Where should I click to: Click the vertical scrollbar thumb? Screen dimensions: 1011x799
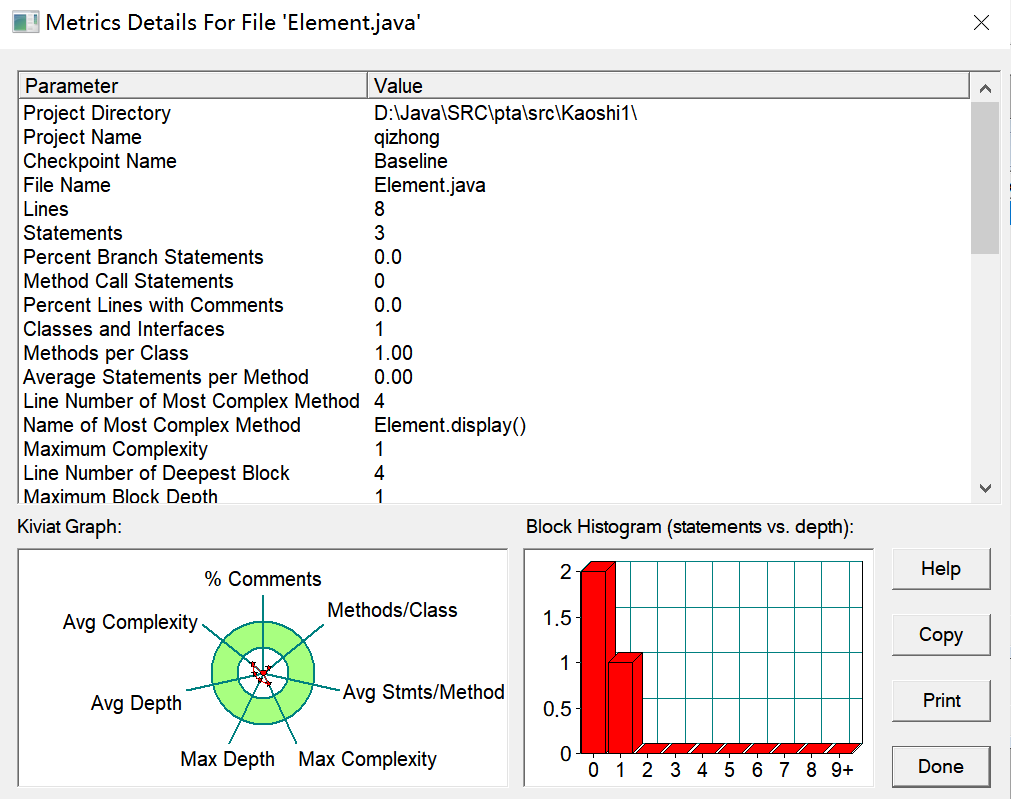985,177
